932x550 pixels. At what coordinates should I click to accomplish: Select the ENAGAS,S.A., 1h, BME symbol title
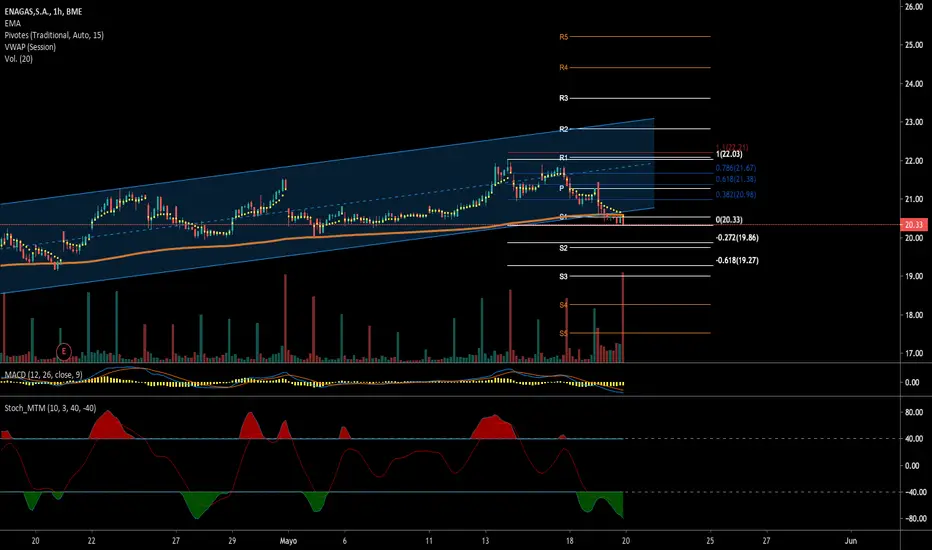click(x=43, y=11)
